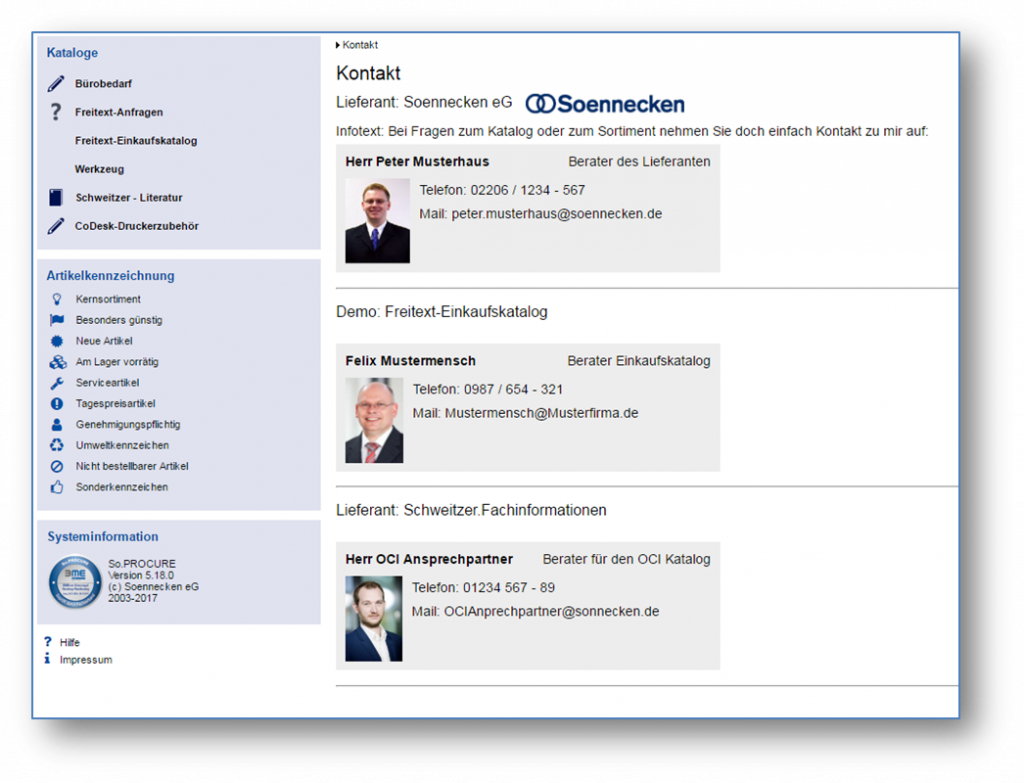Open the Freitext-Einkaufskatalog entry
Image resolution: width=1024 pixels, height=783 pixels.
[x=136, y=140]
